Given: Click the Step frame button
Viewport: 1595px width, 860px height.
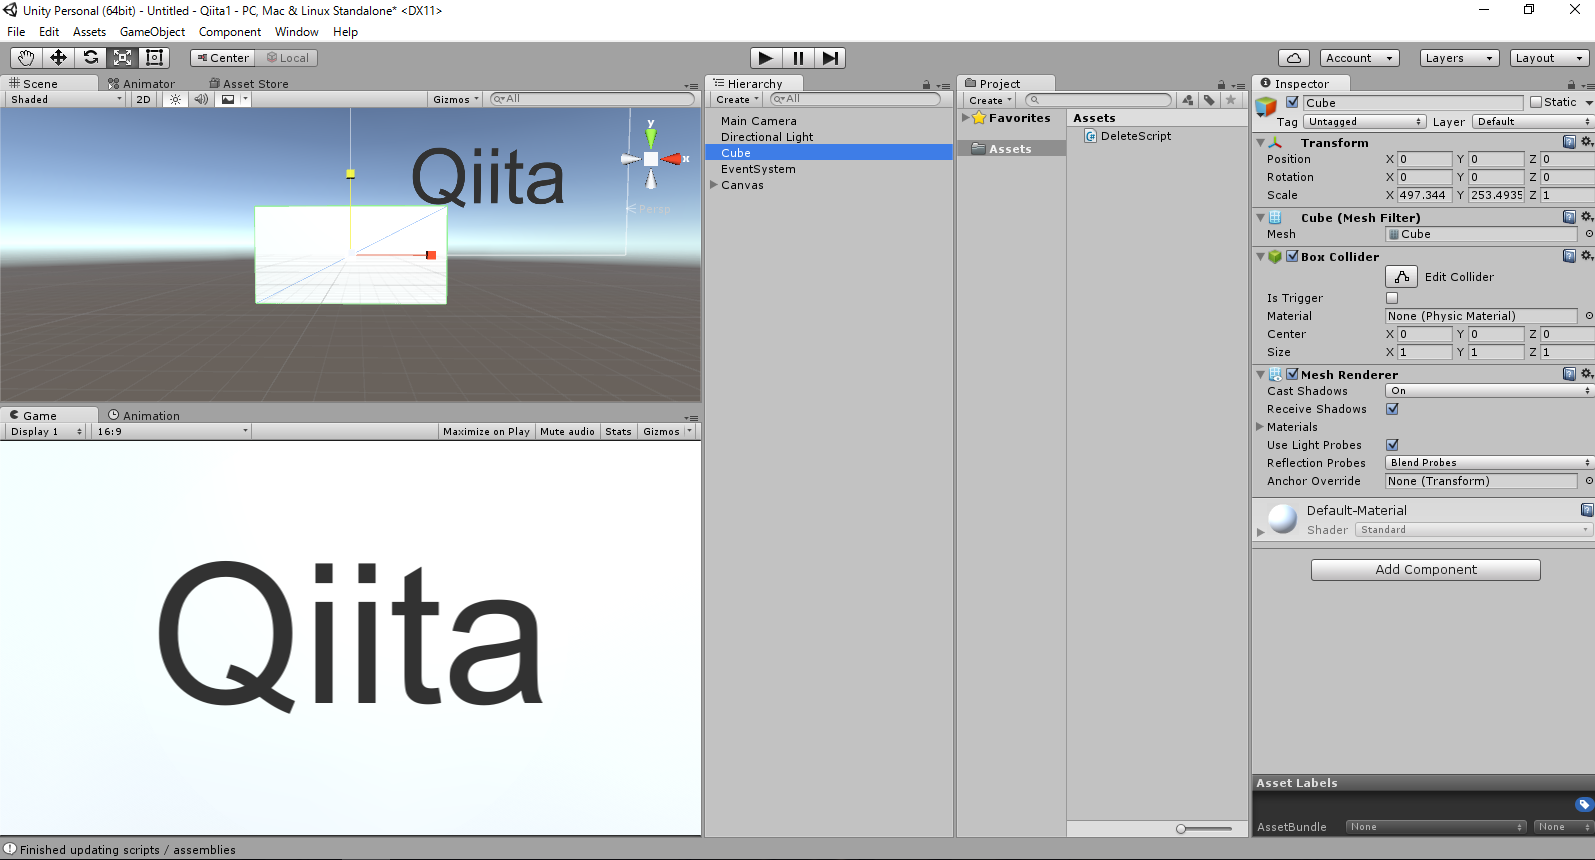Looking at the screenshot, I should (830, 58).
